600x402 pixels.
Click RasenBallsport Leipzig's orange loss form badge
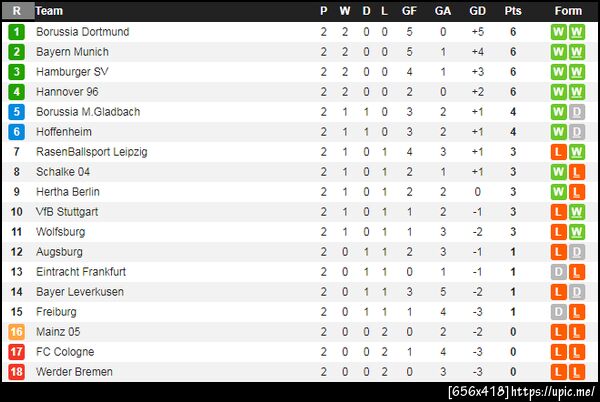tap(558, 152)
